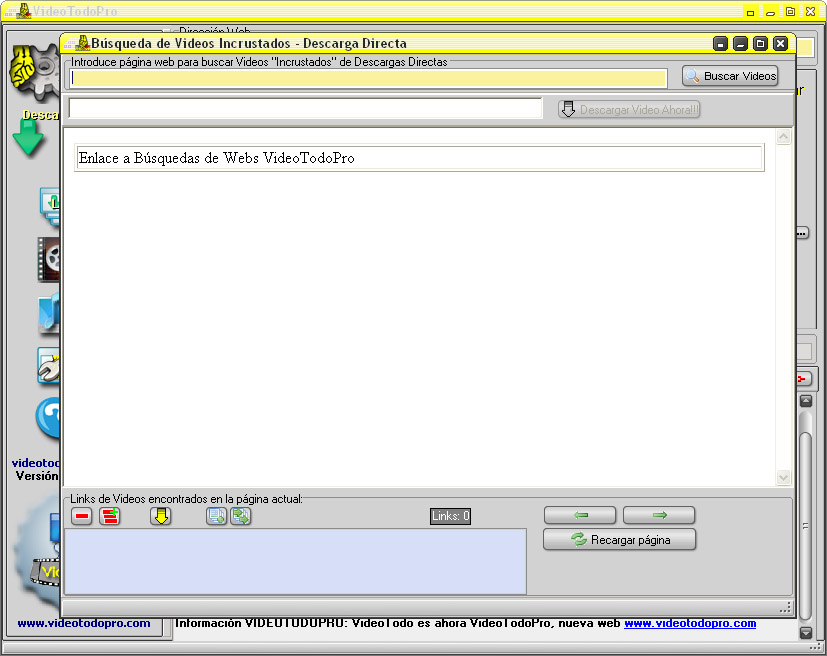Screen dimensions: 827x656
Task: Maximize the Búsqueda de Videos Incrustados dialog
Action: coord(761,44)
